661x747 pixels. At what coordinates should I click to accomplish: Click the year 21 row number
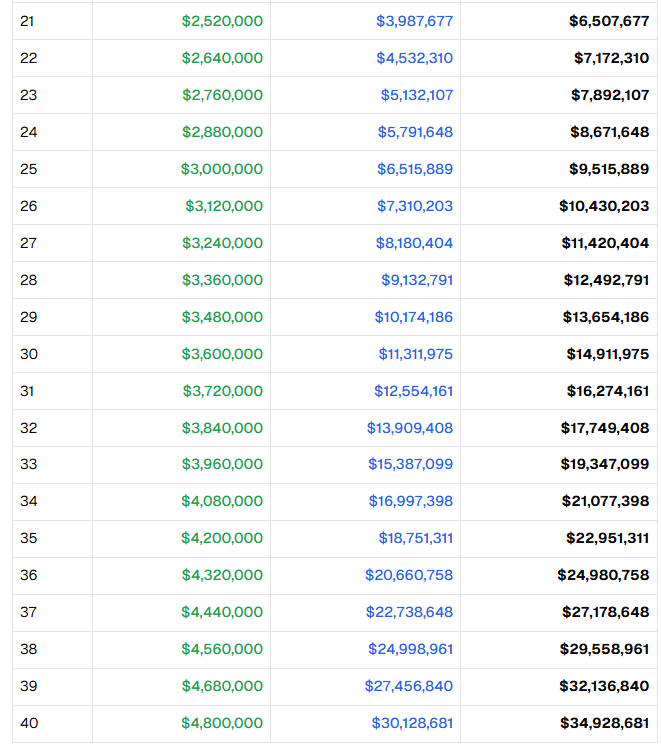click(27, 21)
